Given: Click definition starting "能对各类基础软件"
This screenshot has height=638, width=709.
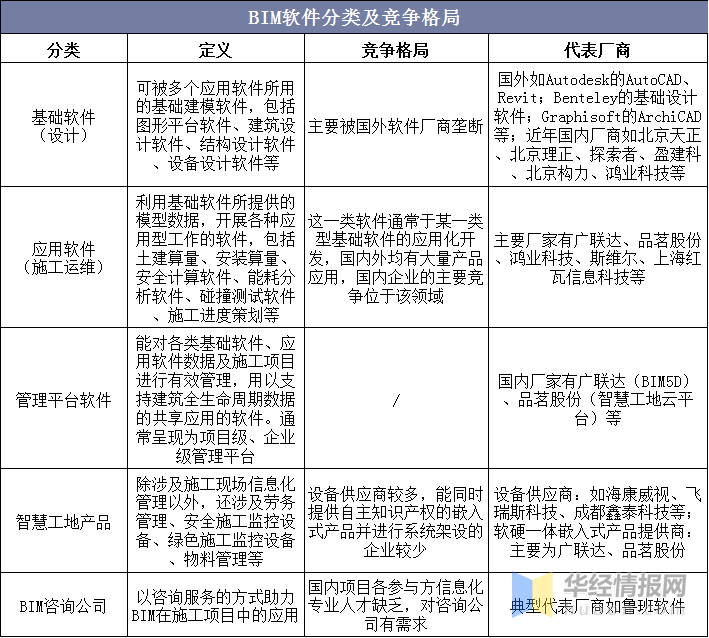Looking at the screenshot, I should (x=216, y=400).
